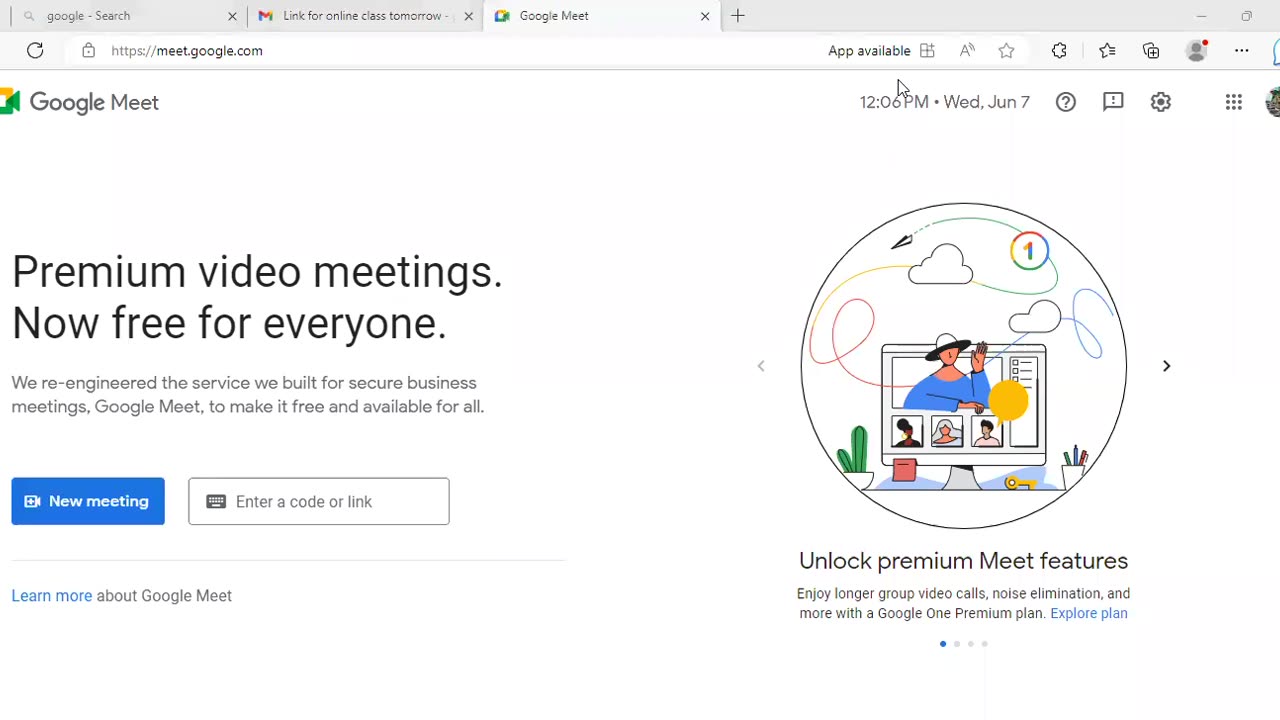This screenshot has width=1280, height=720.
Task: Close the google - Search tab
Action: click(232, 16)
